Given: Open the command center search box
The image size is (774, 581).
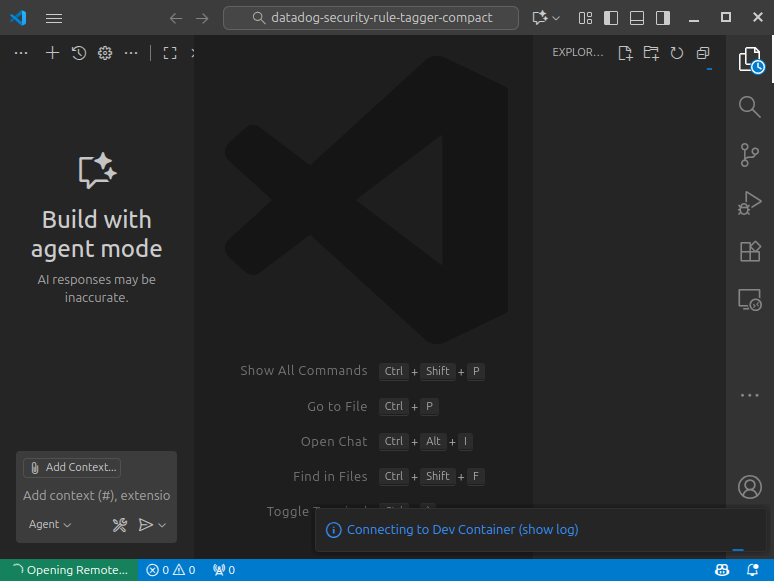Looking at the screenshot, I should pos(371,18).
